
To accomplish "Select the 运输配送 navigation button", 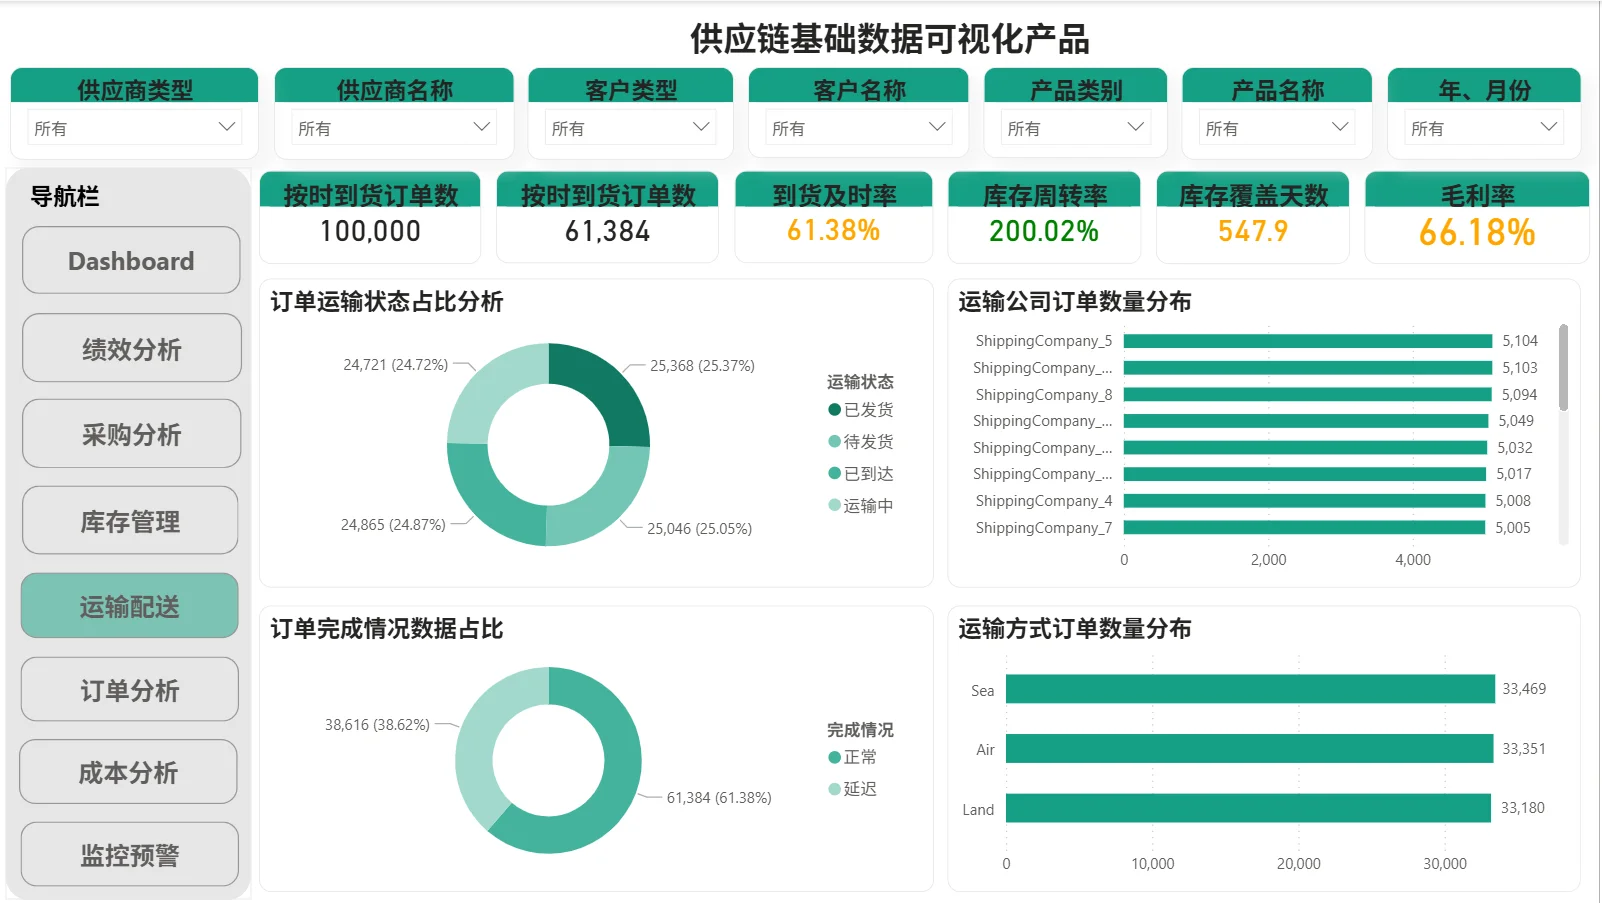I will (130, 606).
